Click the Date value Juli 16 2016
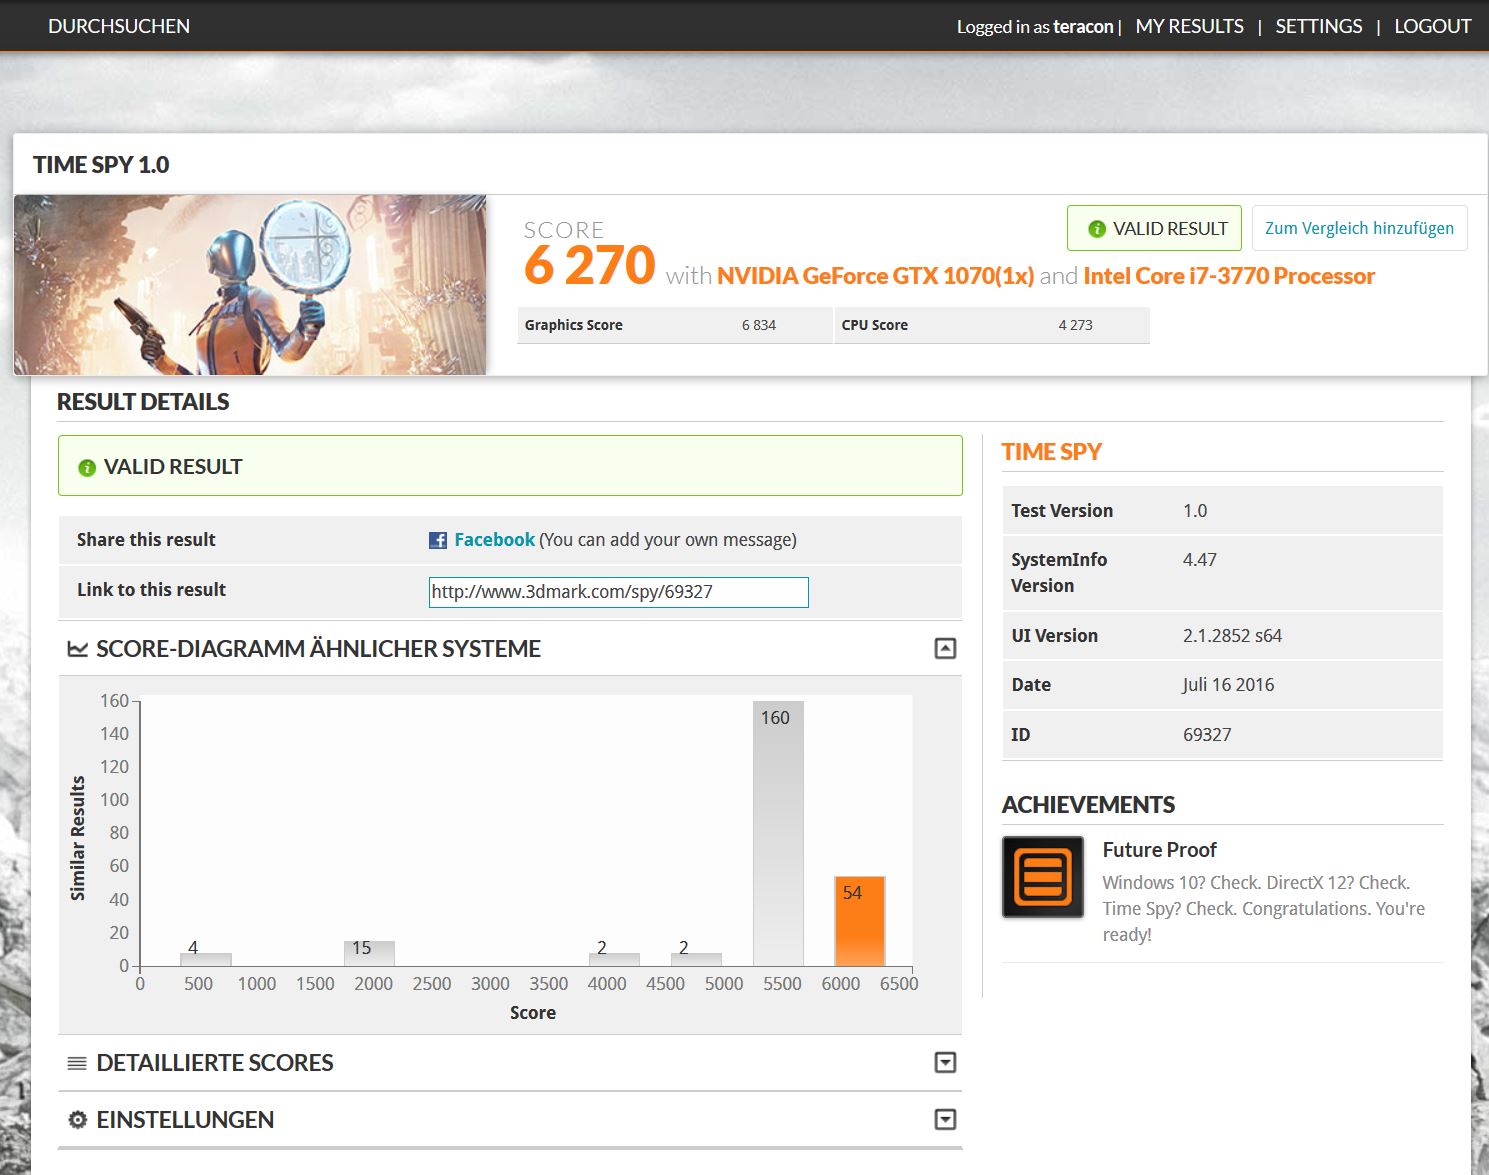Image resolution: width=1489 pixels, height=1175 pixels. tap(1228, 685)
